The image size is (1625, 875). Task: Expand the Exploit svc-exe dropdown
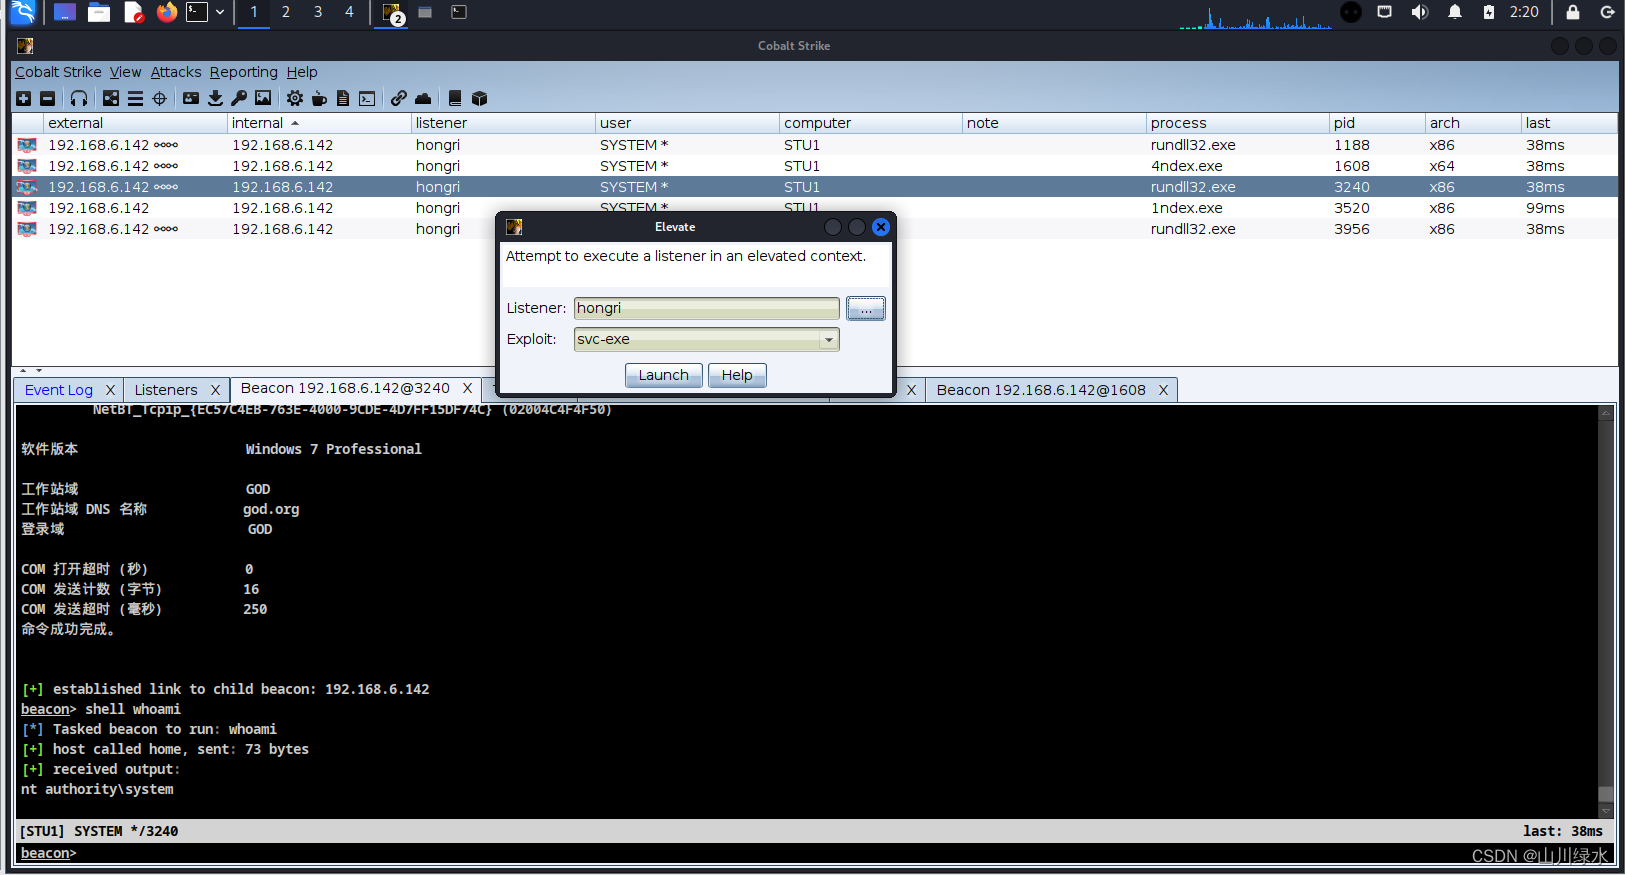(x=828, y=340)
